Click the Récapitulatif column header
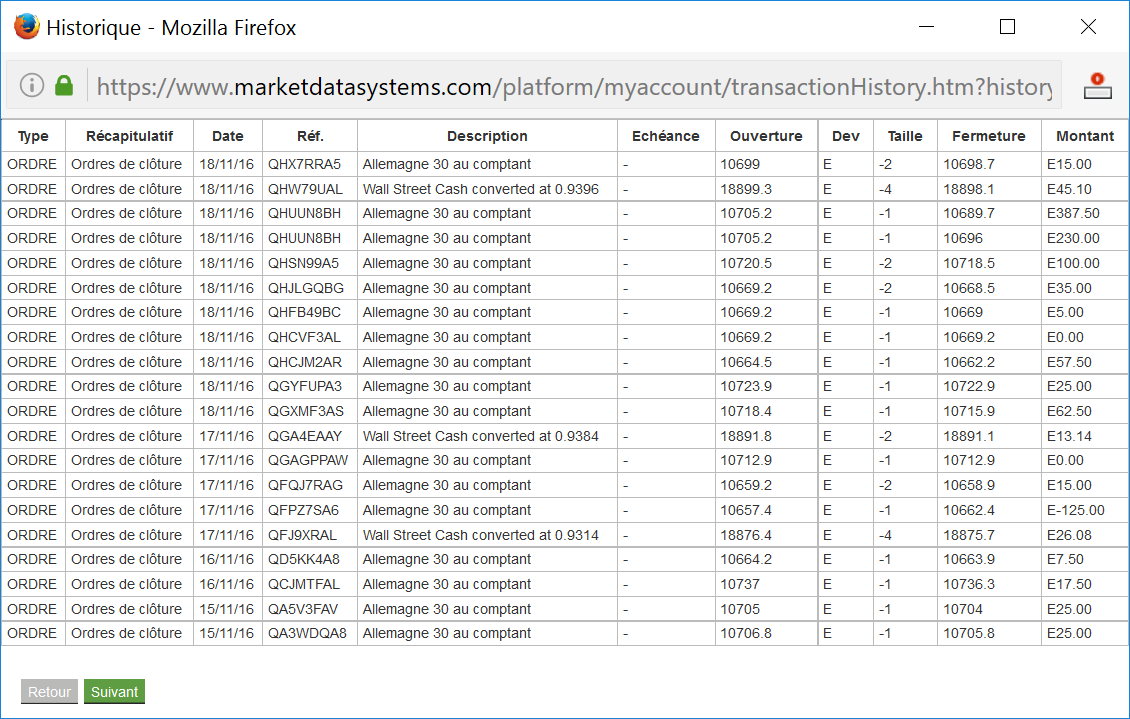The width and height of the screenshot is (1130, 719). click(130, 136)
